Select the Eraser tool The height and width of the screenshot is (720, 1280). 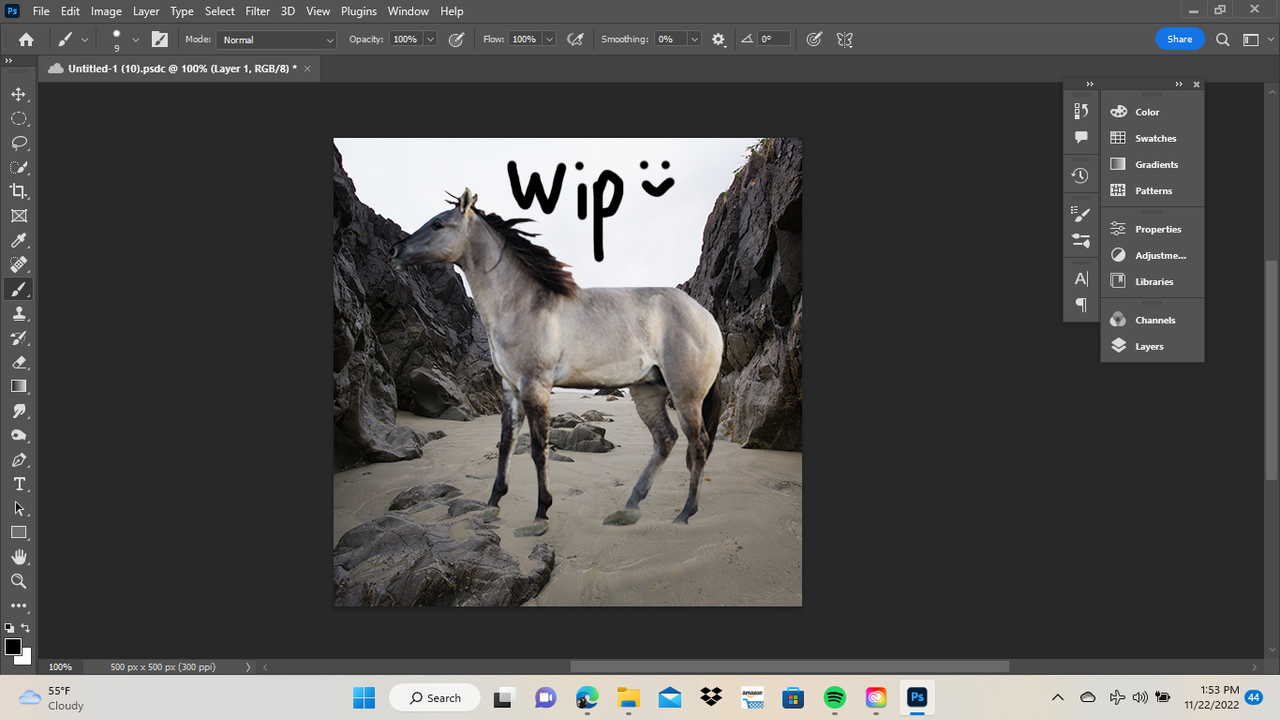coord(19,362)
